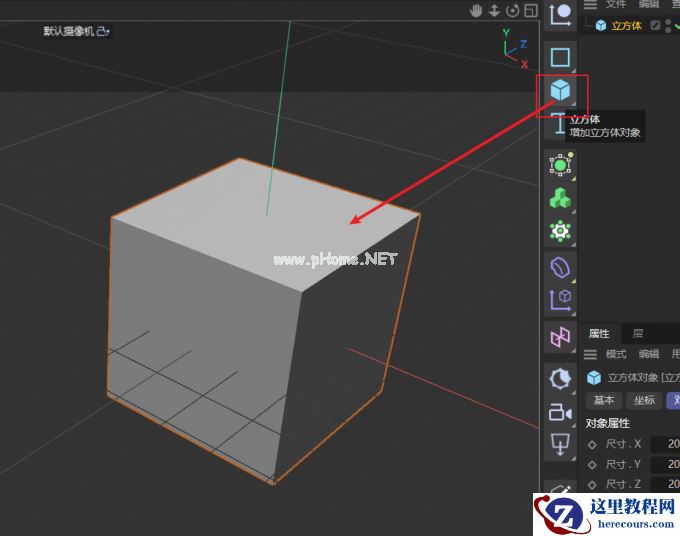Open the green Cloner MoGraph icon
This screenshot has height=536, width=680.
pos(560,198)
